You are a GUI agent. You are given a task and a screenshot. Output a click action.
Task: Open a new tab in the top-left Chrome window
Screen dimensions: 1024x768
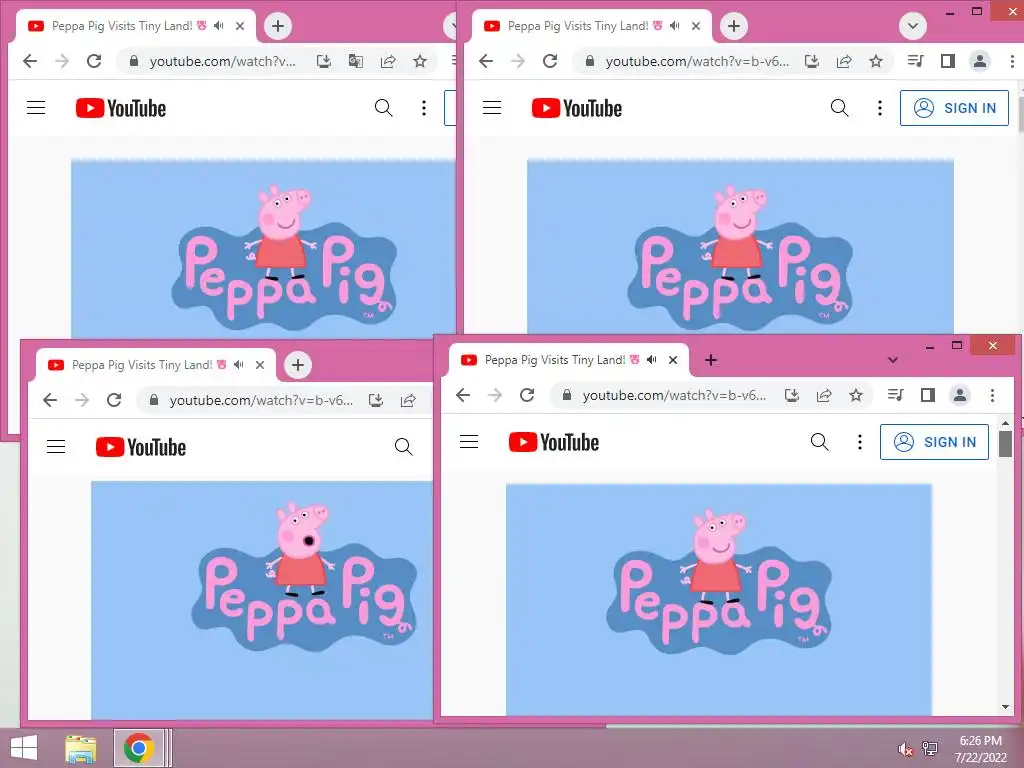pos(278,26)
